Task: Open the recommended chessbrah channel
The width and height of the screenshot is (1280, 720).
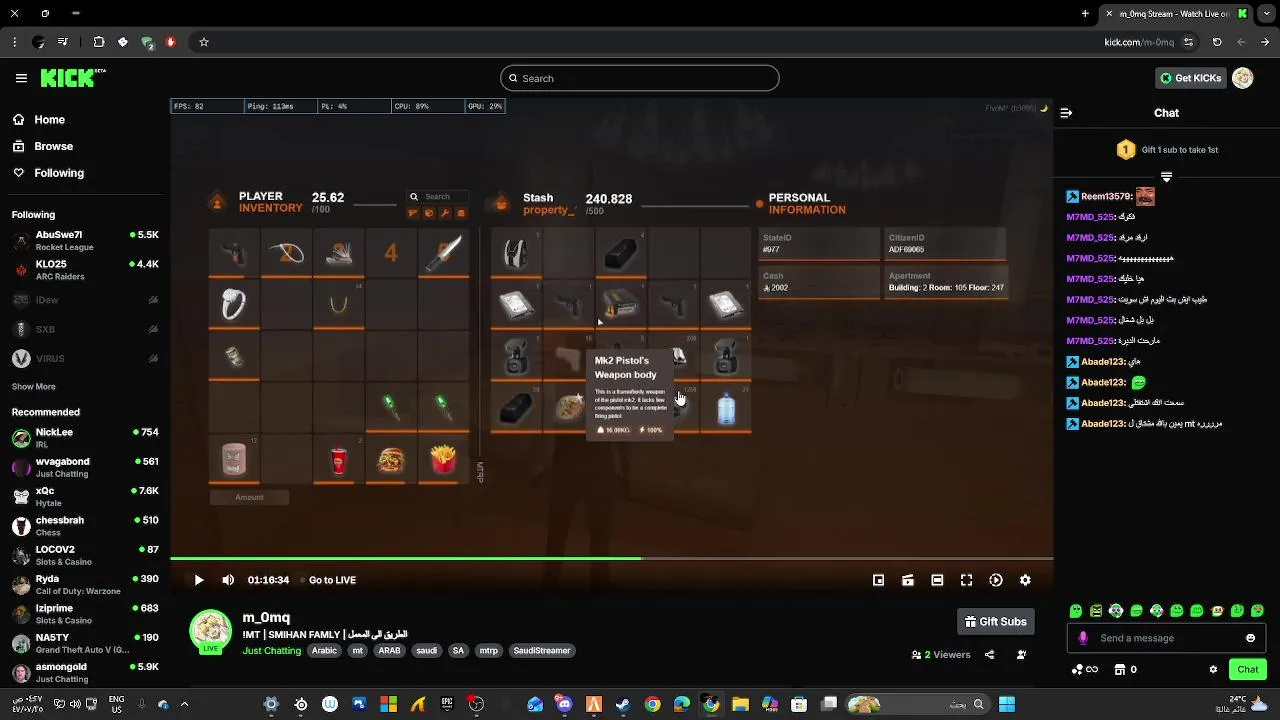Action: coord(85,526)
